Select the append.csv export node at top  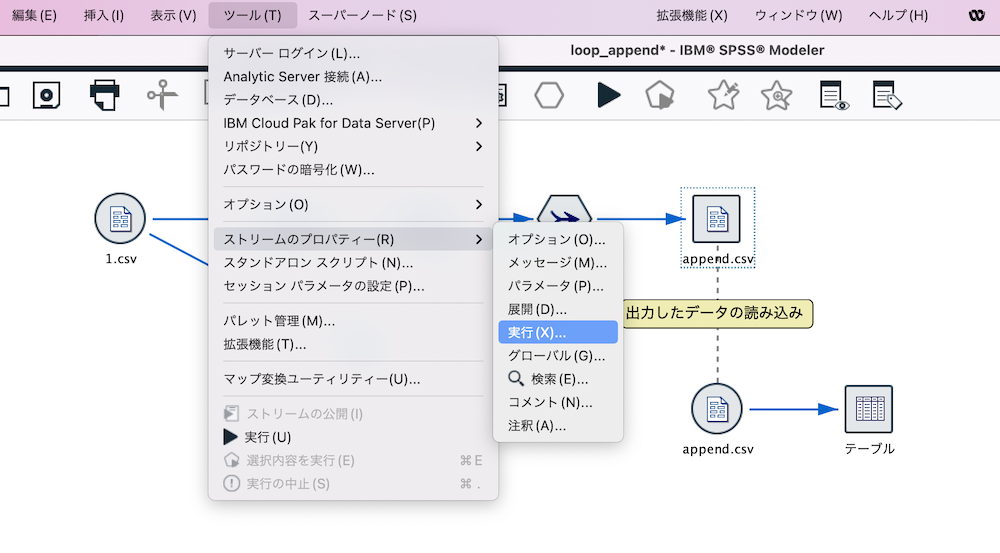717,219
